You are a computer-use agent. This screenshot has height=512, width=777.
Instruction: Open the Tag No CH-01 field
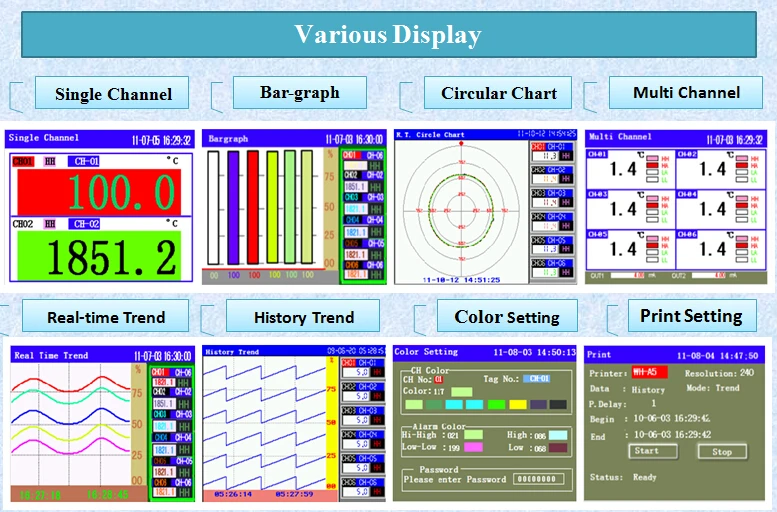pos(538,379)
